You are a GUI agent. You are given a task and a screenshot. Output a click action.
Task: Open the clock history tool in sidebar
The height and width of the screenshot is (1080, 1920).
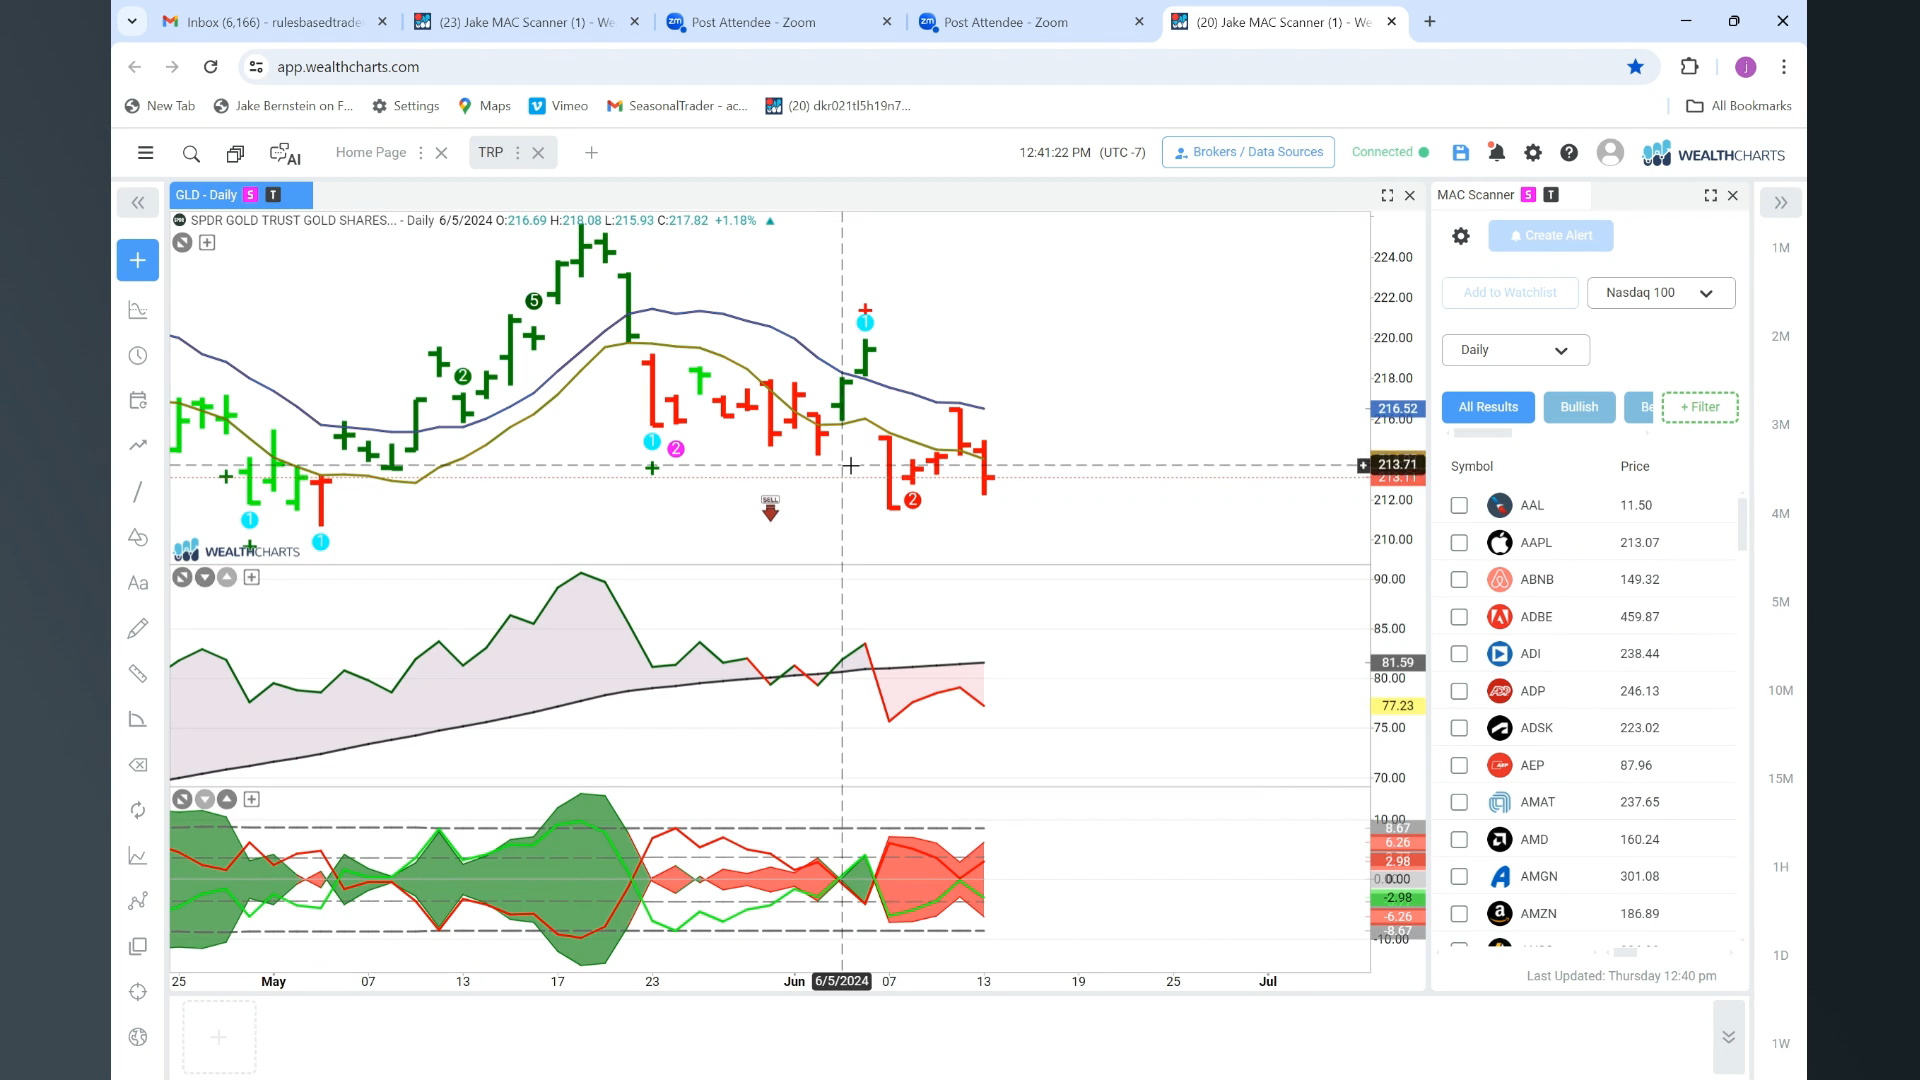[138, 356]
